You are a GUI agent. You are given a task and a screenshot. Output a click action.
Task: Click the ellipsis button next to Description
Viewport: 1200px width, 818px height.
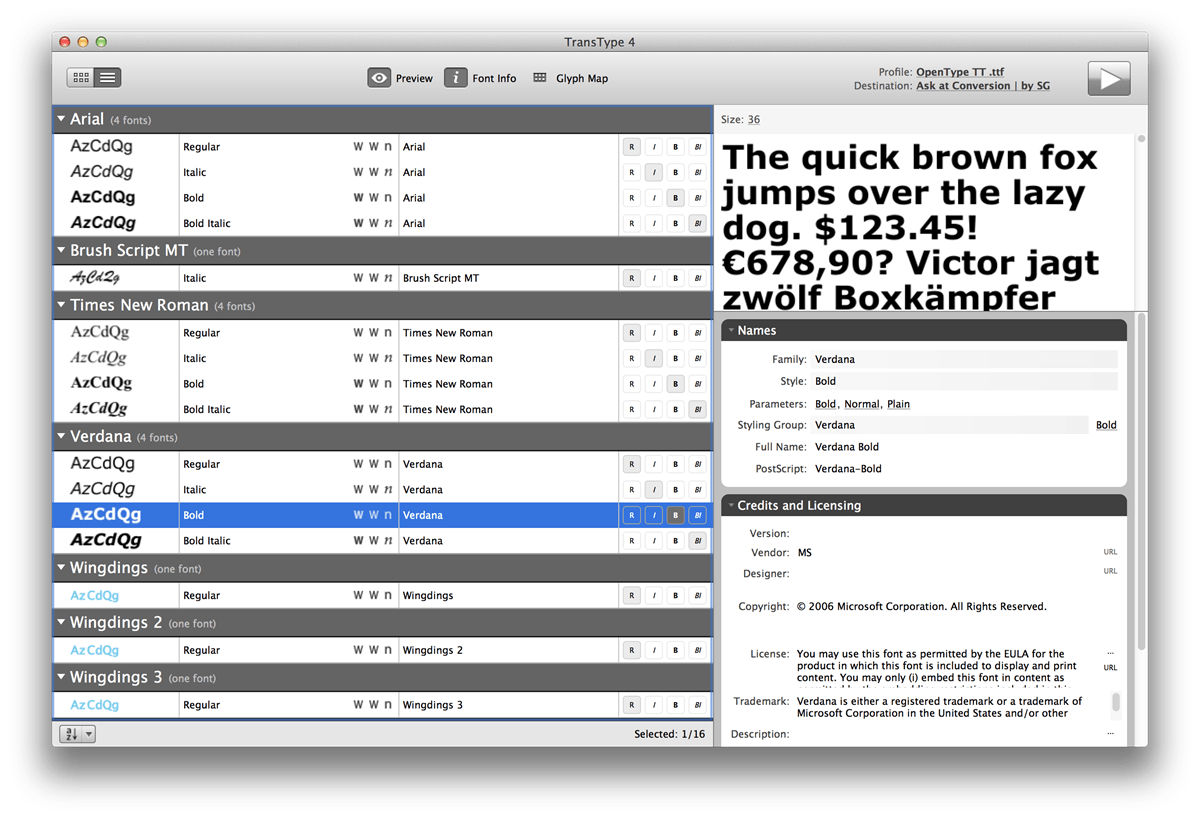pos(1110,733)
